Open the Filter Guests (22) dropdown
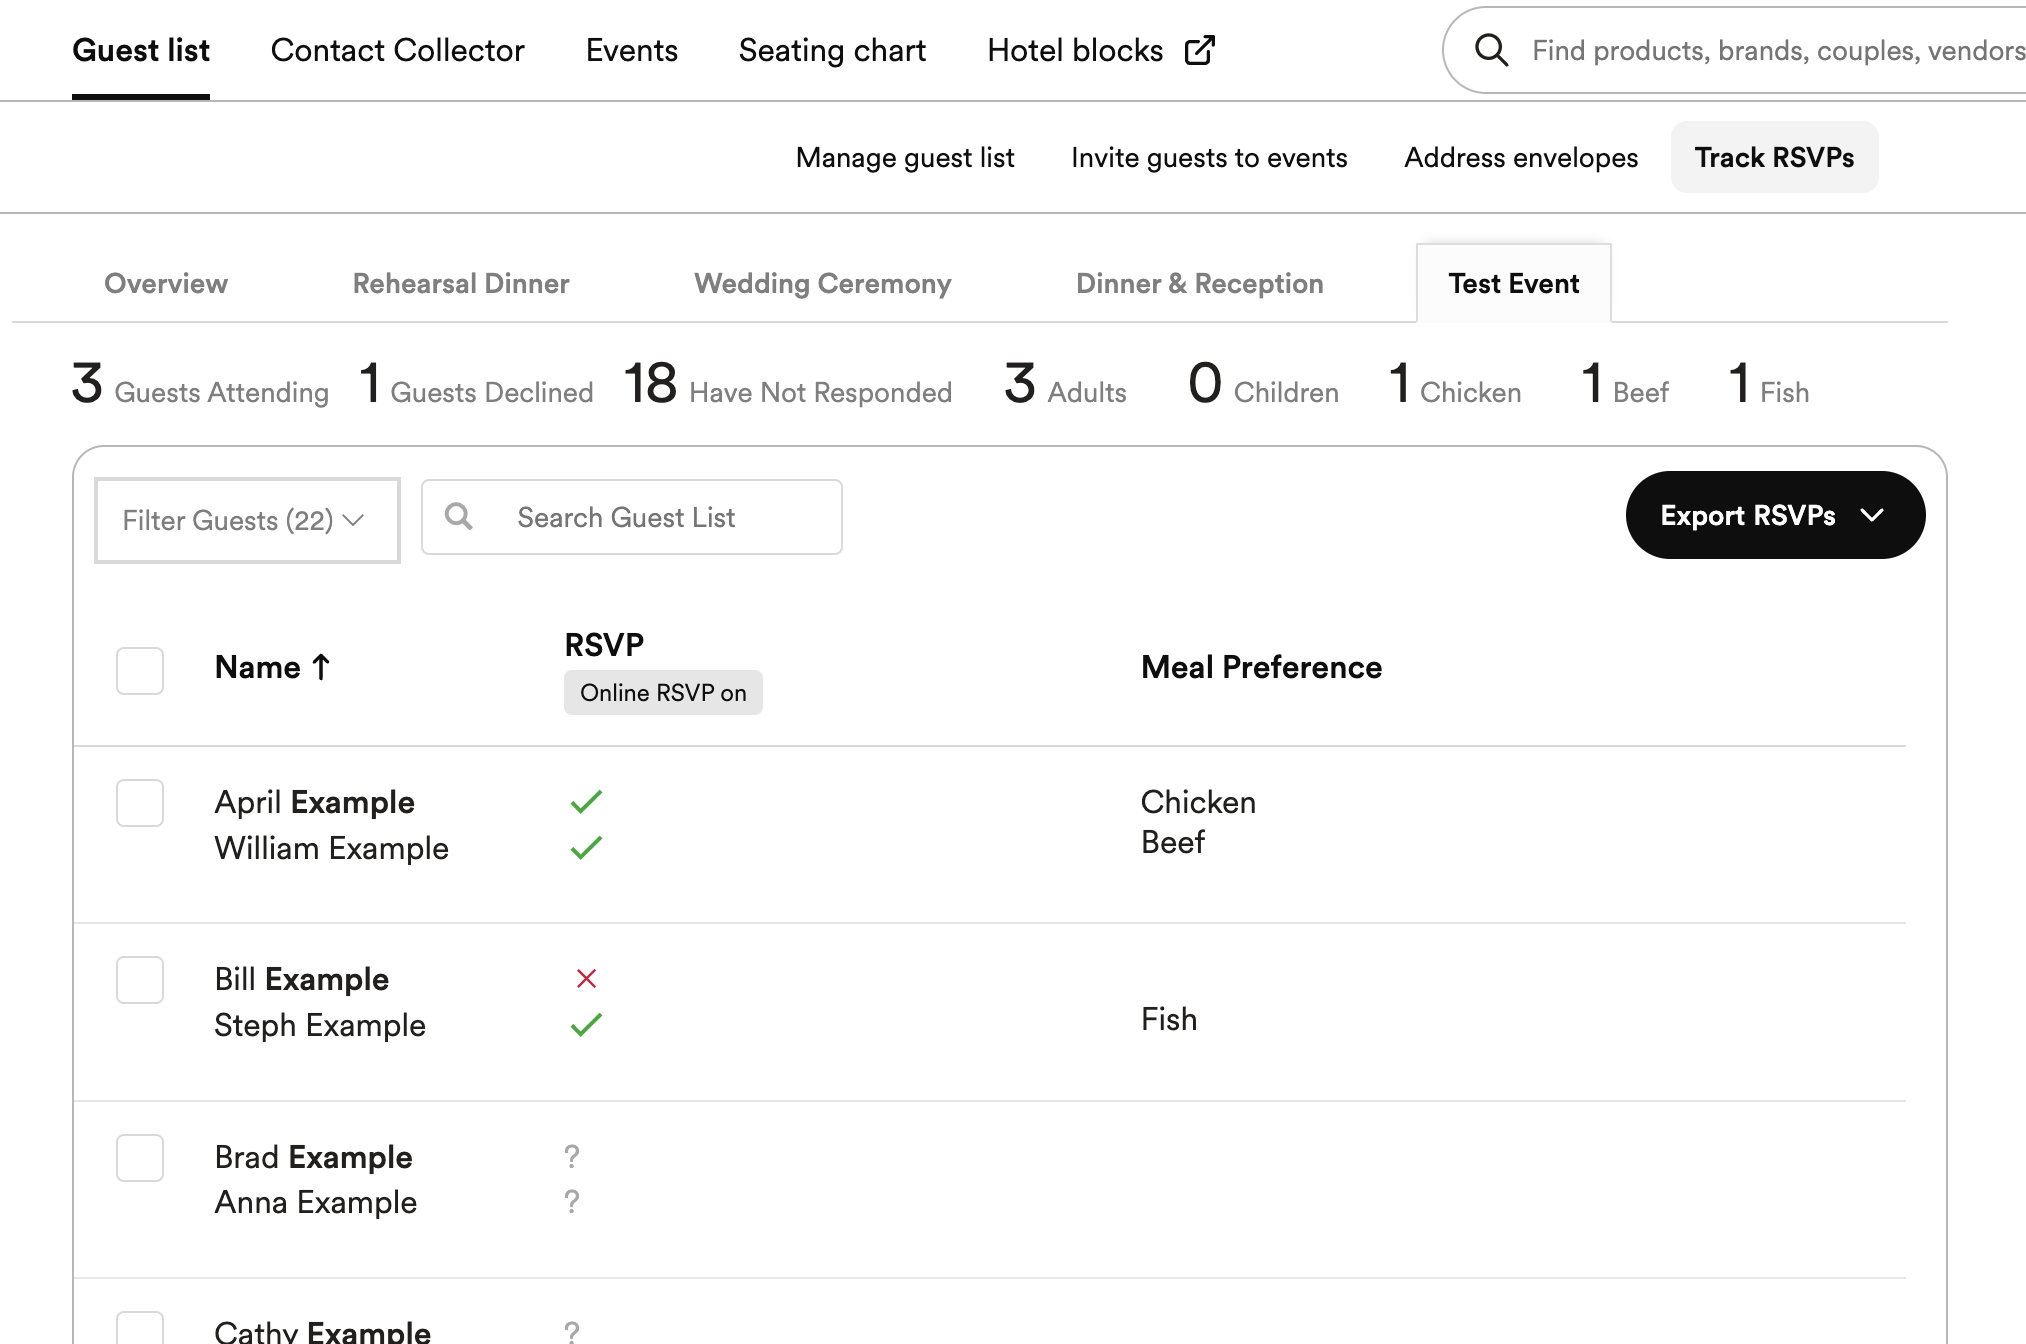The width and height of the screenshot is (2026, 1344). (247, 520)
